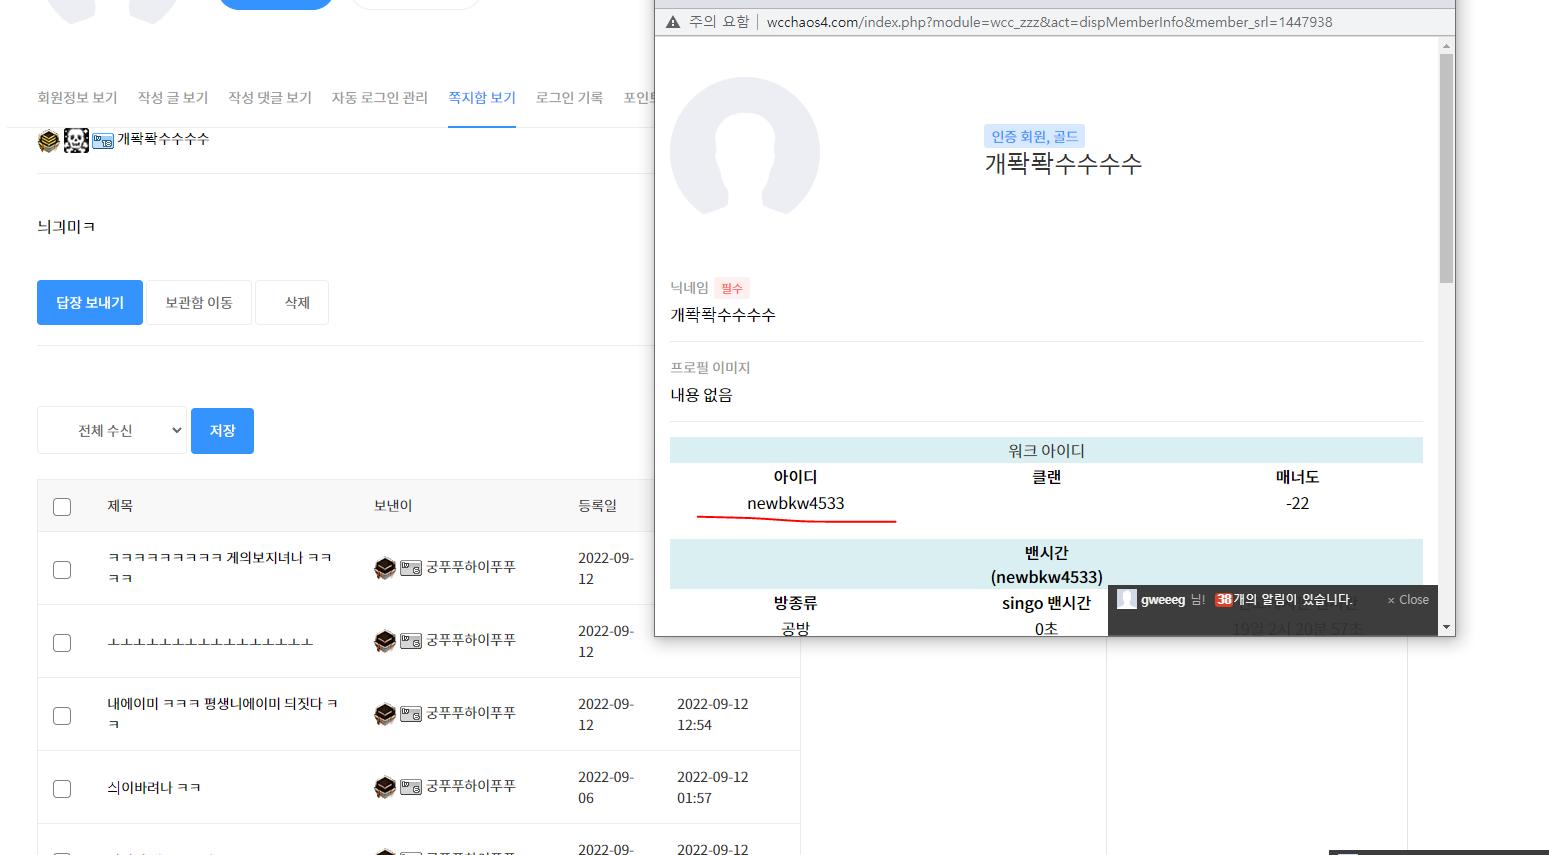This screenshot has height=855, width=1549.
Task: Click Lv badge icon in ㅗㅗㅗㅗ row
Action: coord(411,641)
